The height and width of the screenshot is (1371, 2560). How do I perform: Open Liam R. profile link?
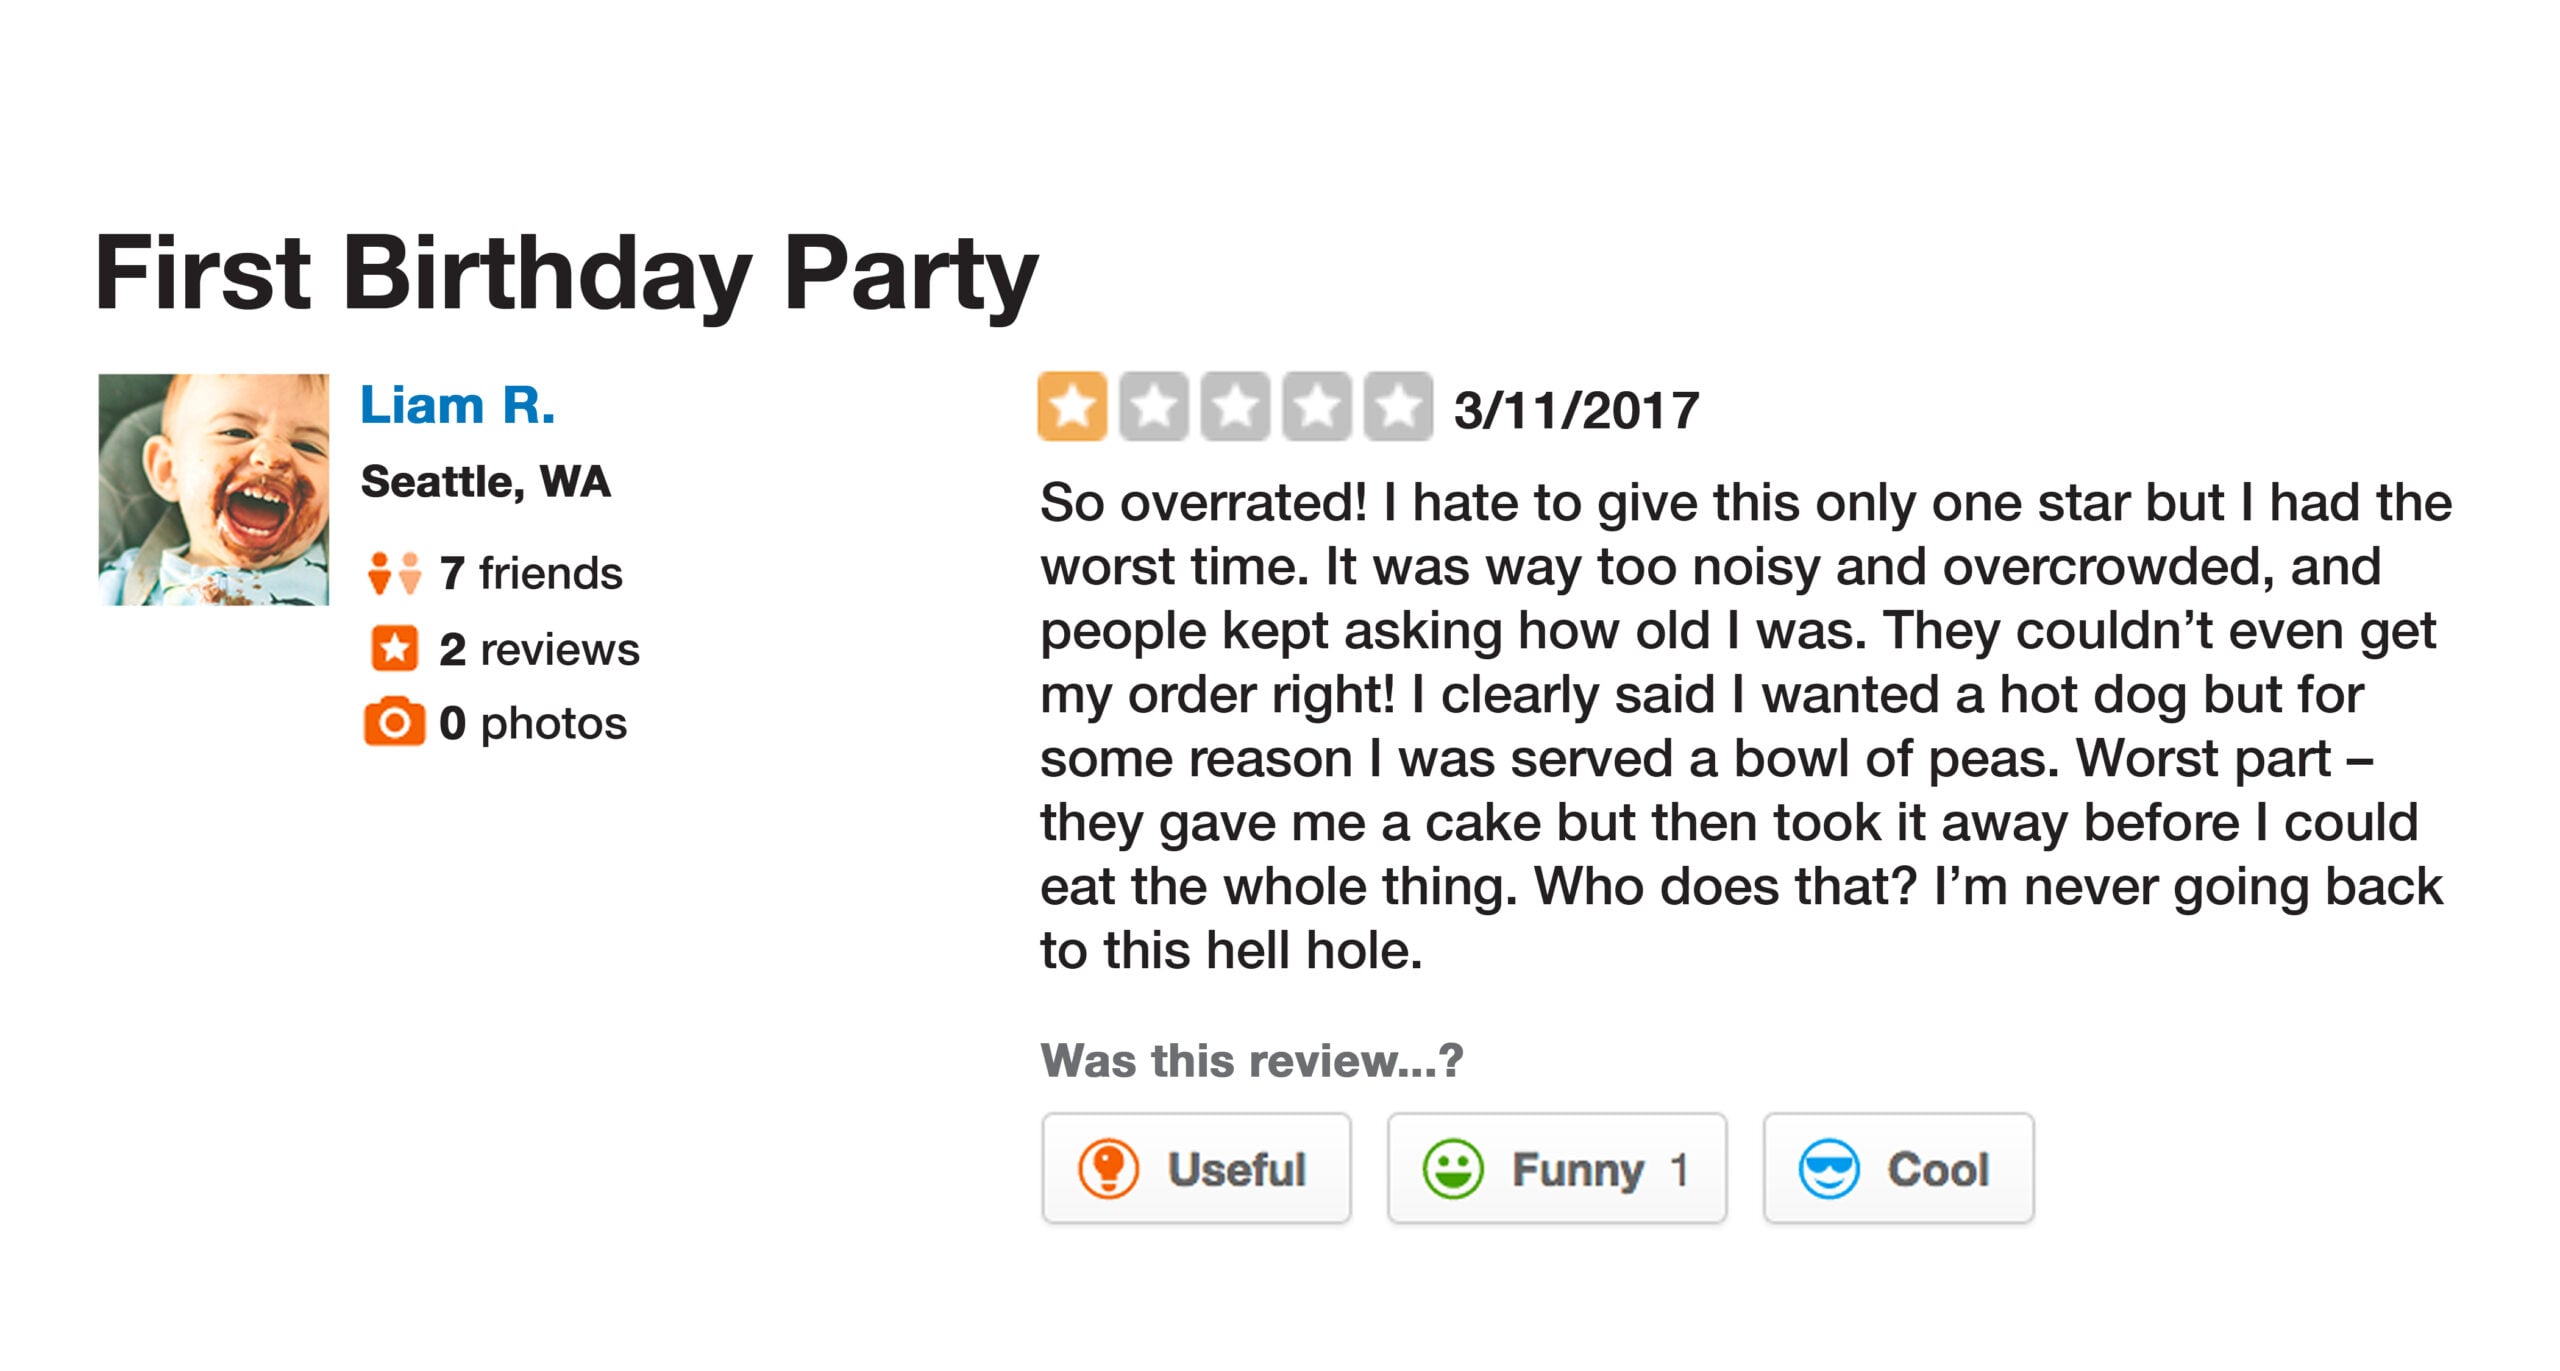pyautogui.click(x=457, y=405)
